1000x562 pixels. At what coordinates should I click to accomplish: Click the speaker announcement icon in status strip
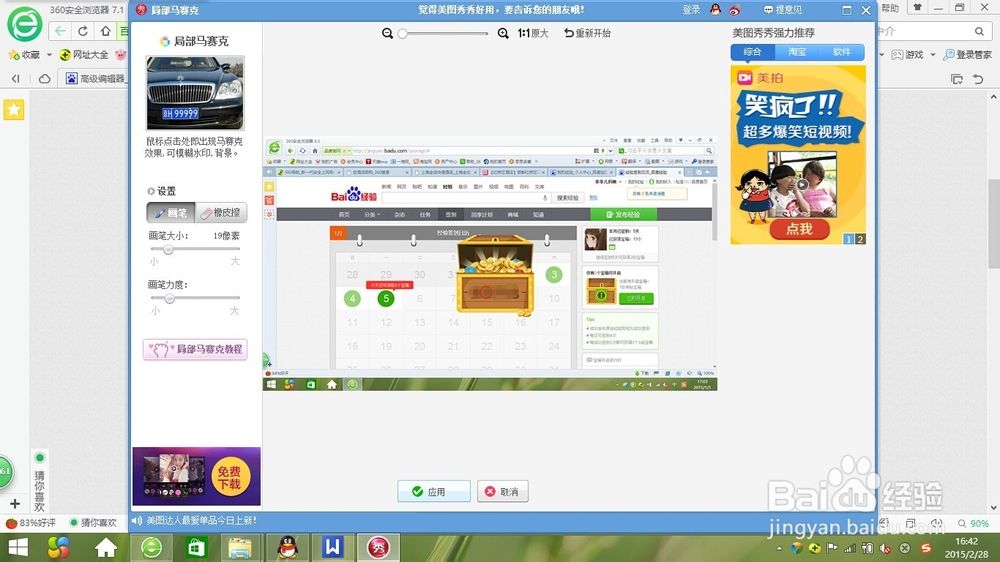136,521
